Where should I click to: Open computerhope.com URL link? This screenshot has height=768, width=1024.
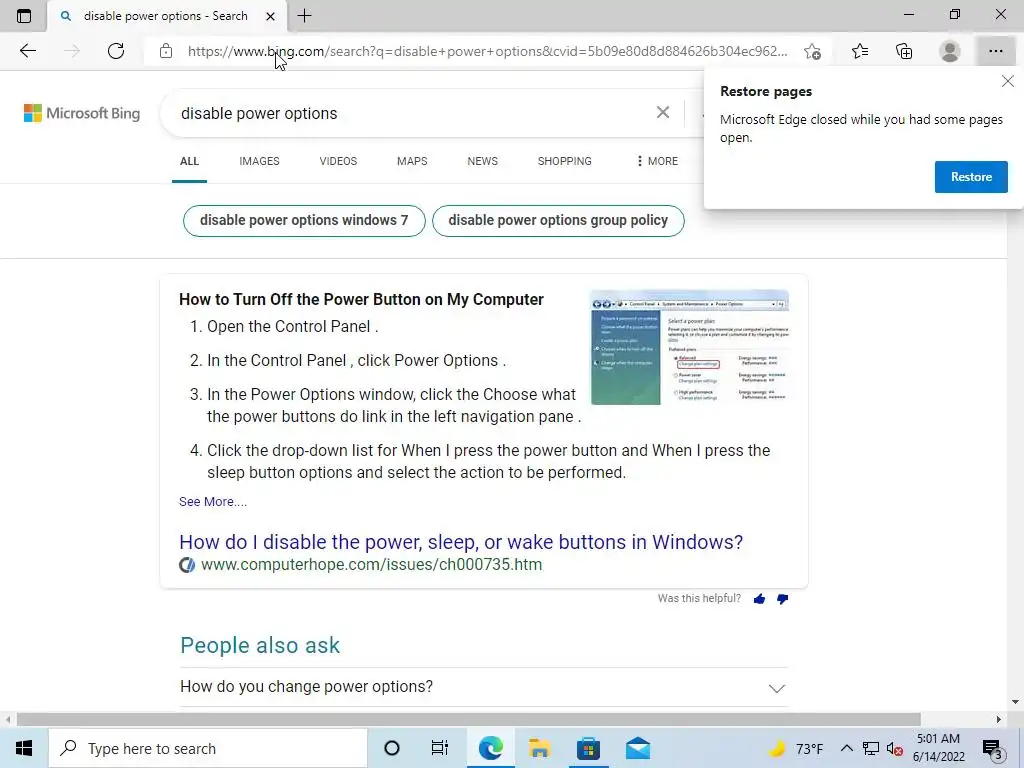tap(371, 564)
